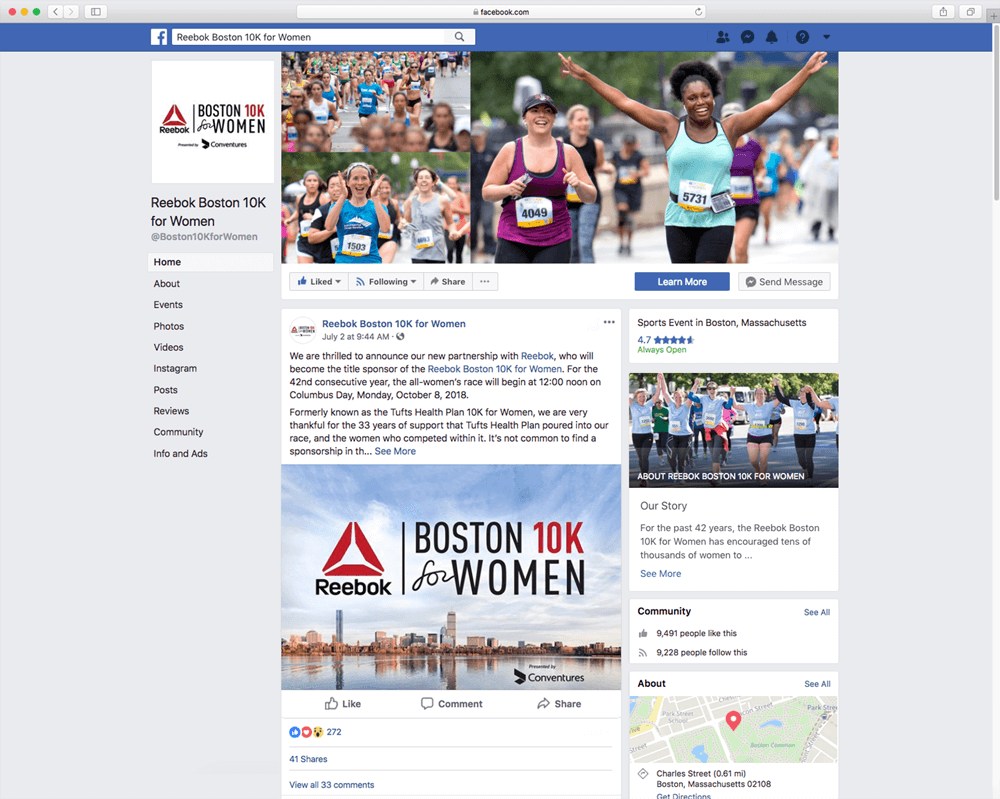
Task: Click the followers feed icon
Action: click(x=643, y=652)
